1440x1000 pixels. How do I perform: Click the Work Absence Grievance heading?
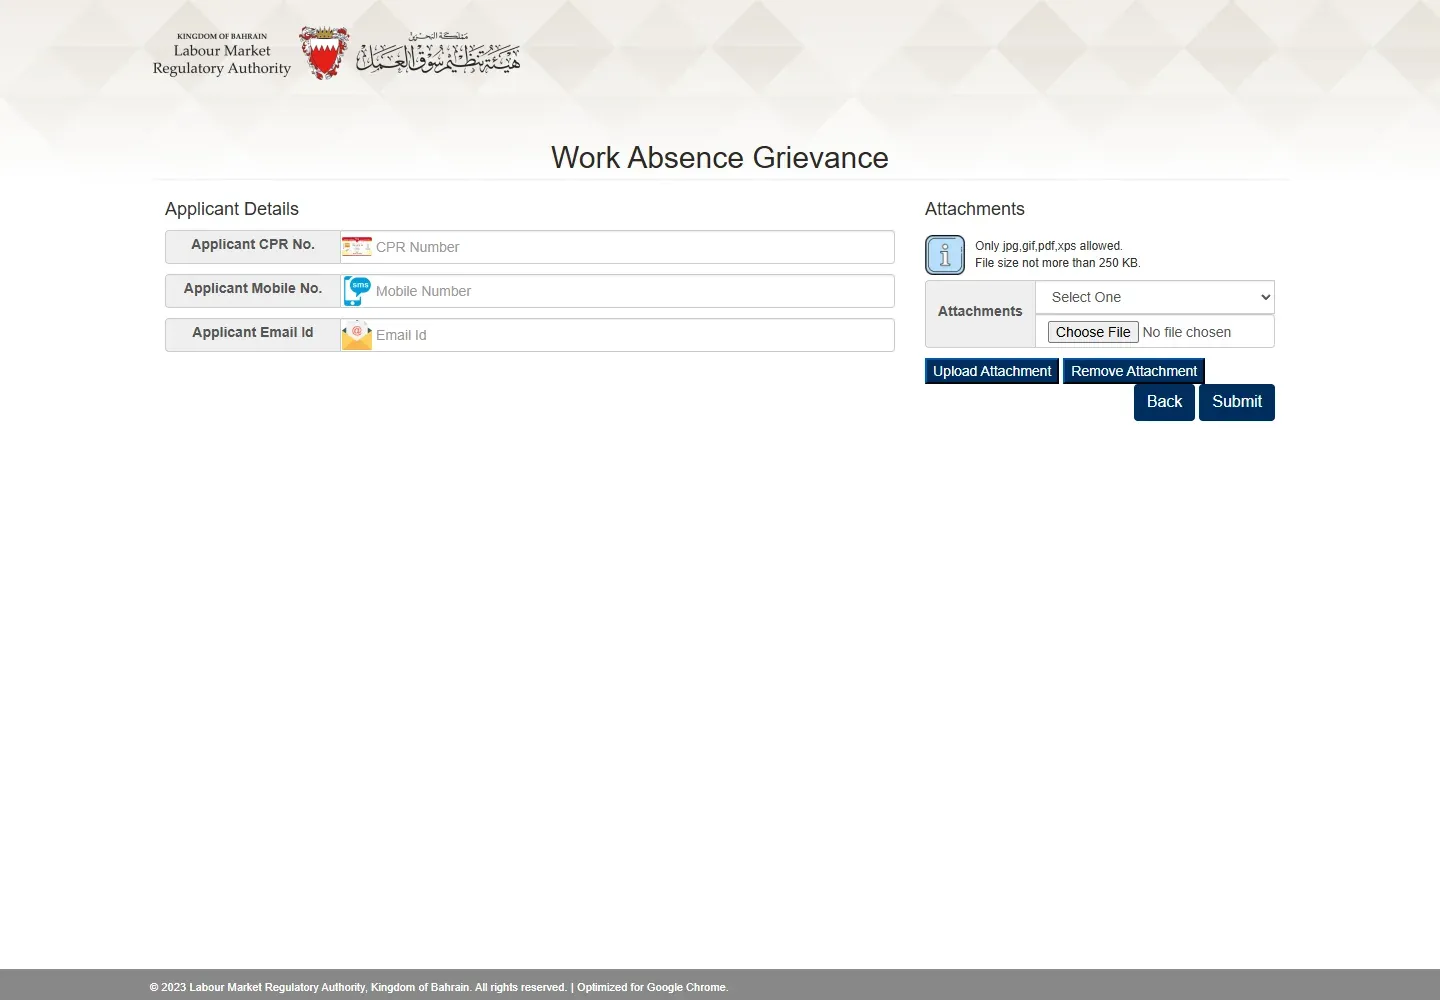[720, 158]
